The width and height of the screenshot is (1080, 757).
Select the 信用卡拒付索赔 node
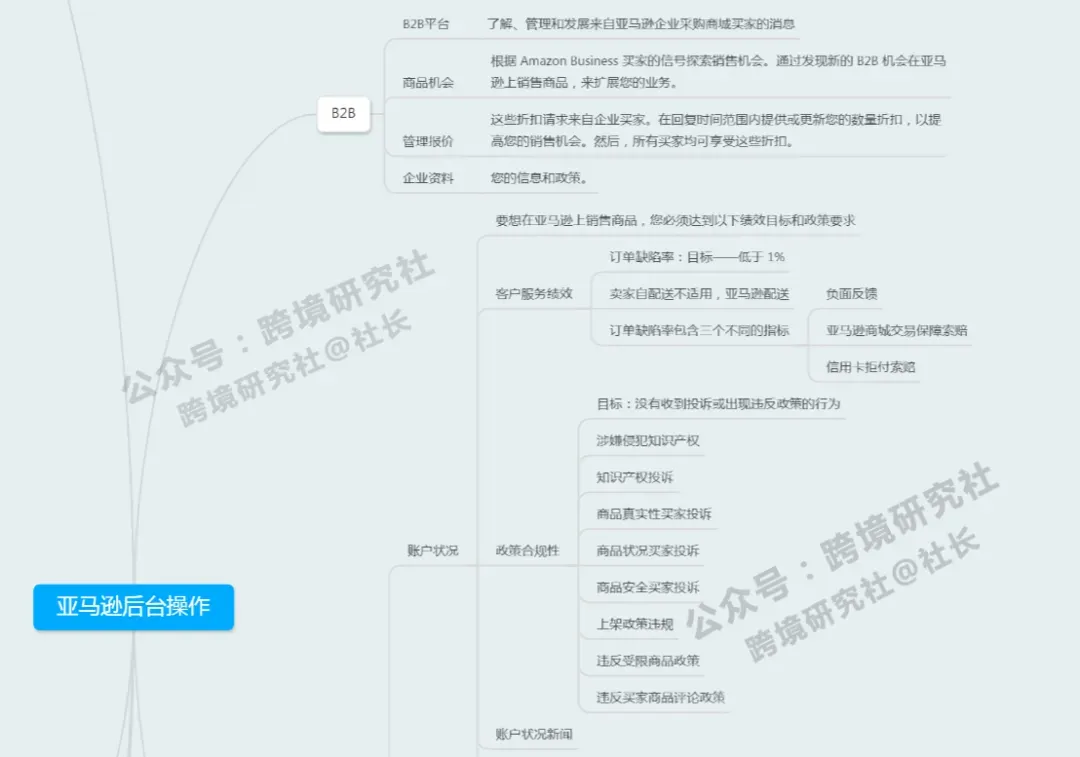[x=870, y=367]
